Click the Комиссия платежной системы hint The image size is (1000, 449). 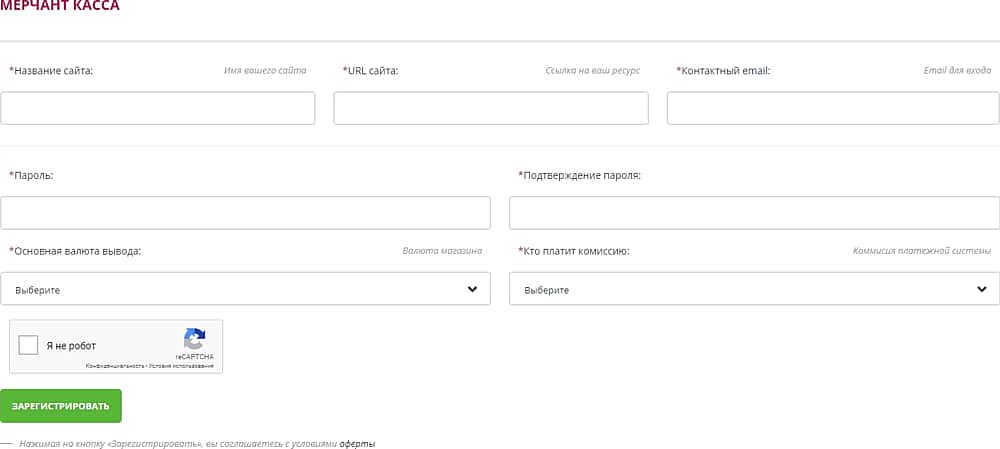coord(922,251)
